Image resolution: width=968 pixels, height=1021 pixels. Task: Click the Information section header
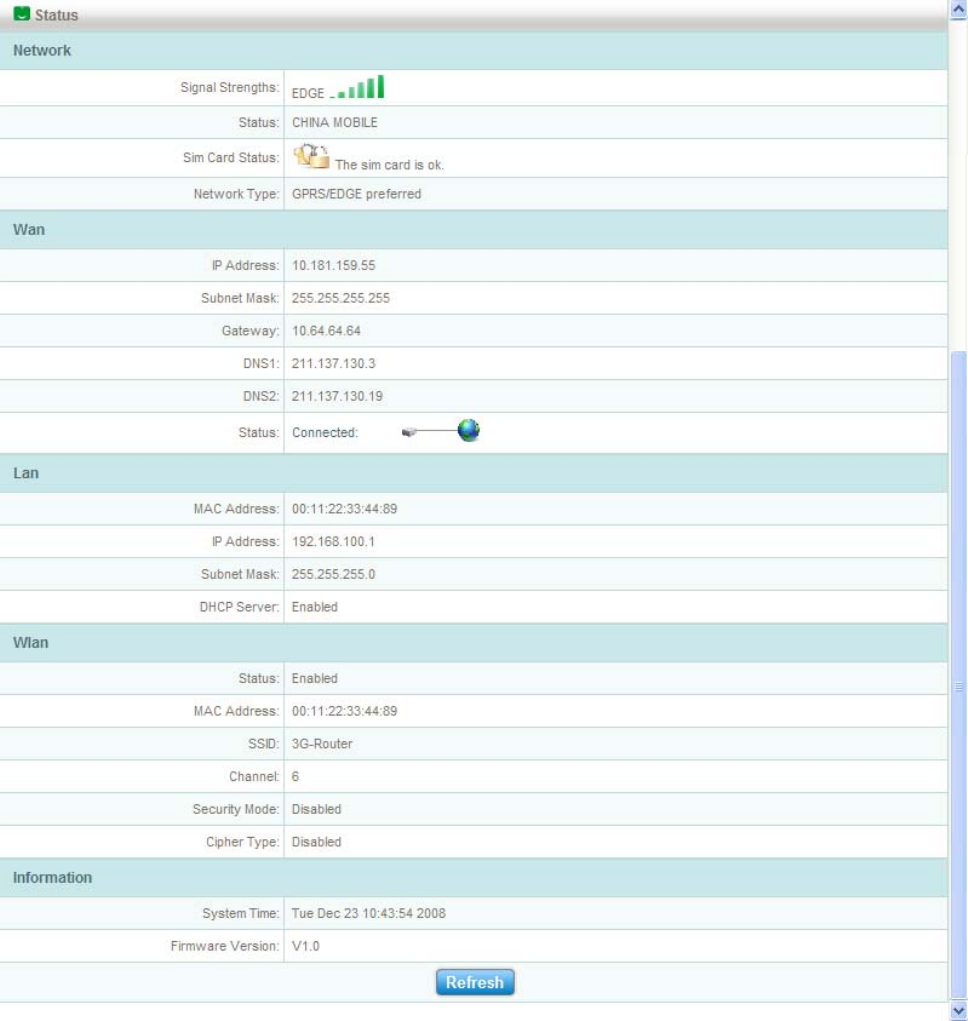click(473, 878)
